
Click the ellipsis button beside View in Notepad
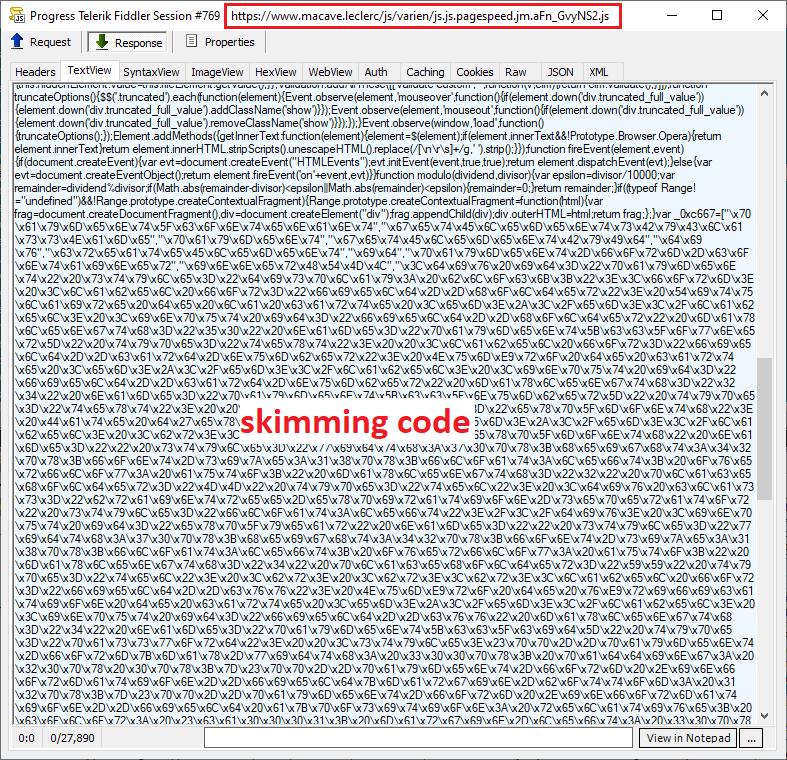coord(751,738)
